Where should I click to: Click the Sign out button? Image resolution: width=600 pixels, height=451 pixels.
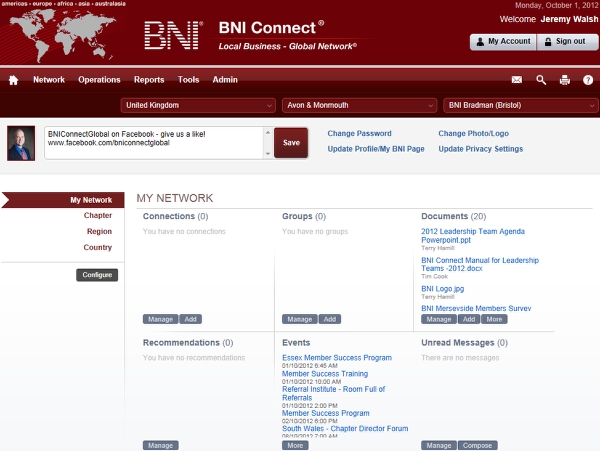[x=567, y=42]
